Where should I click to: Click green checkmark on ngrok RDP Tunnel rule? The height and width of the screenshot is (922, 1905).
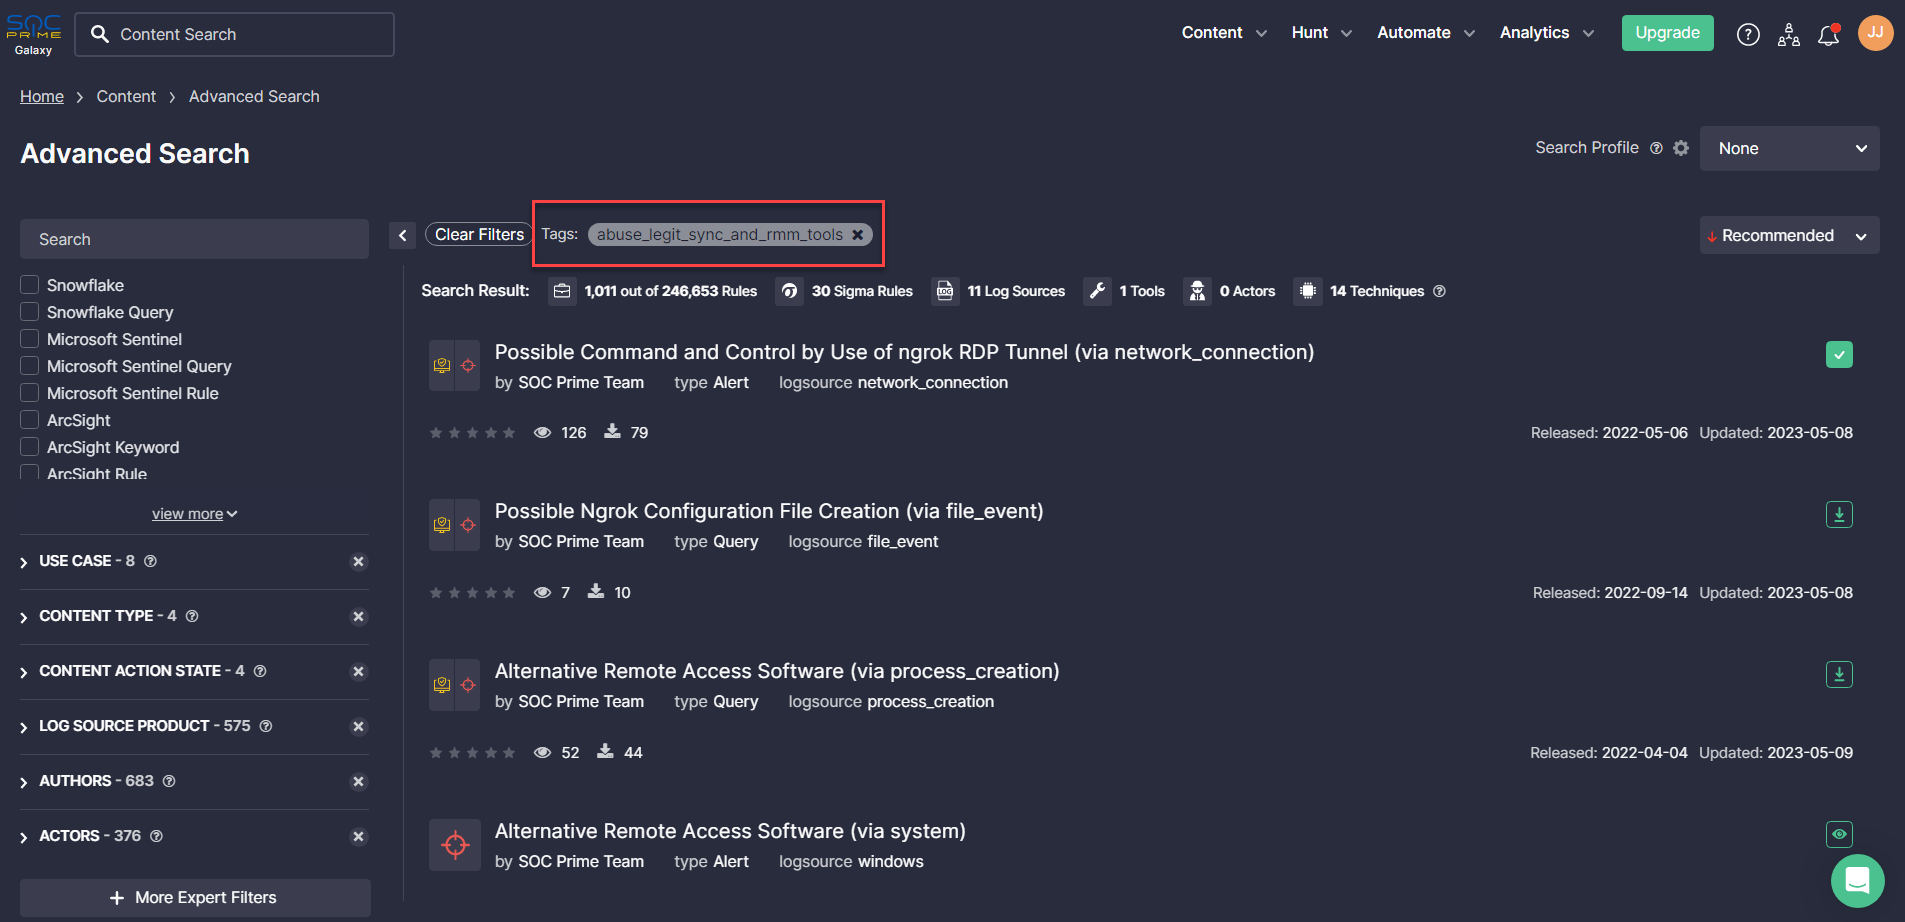point(1839,355)
